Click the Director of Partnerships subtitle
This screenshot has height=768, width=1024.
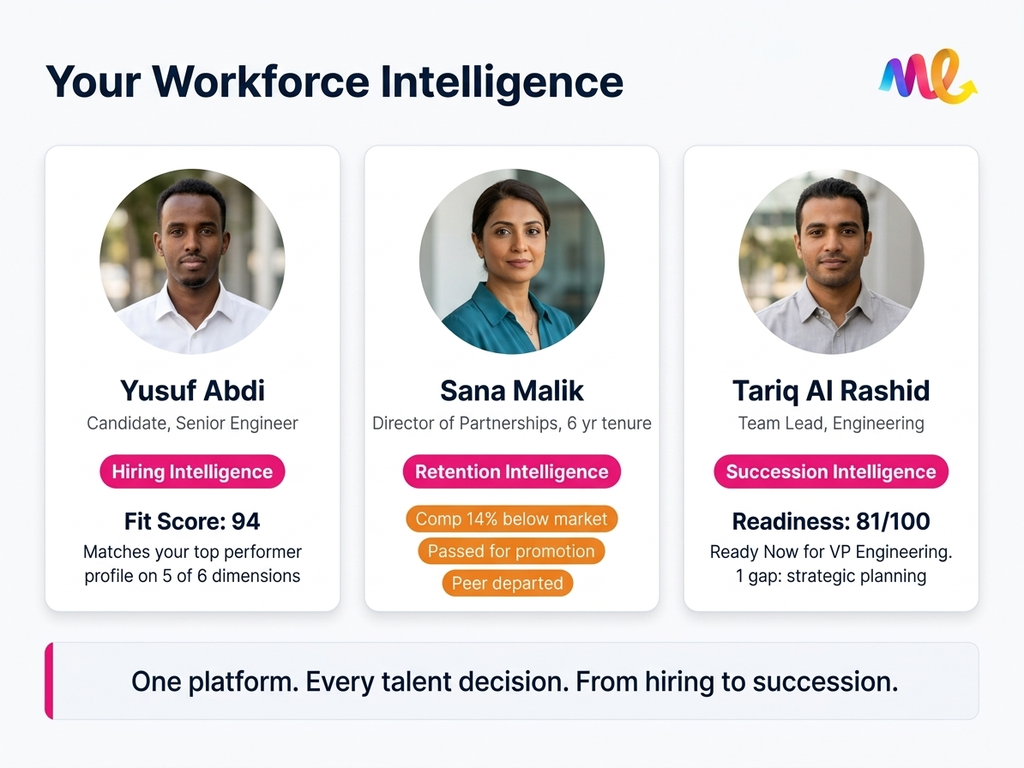[511, 423]
